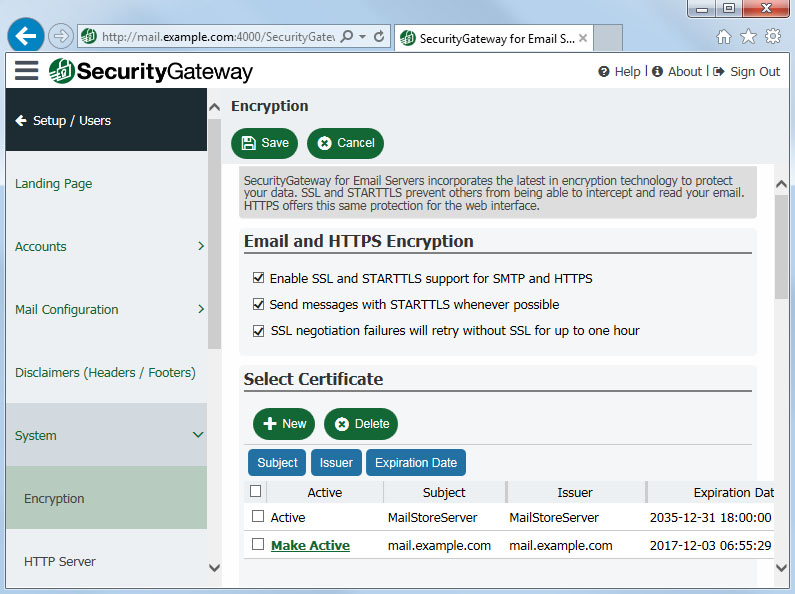The height and width of the screenshot is (594, 795).
Task: Click the mail.example.com issuer cell
Action: click(x=561, y=545)
